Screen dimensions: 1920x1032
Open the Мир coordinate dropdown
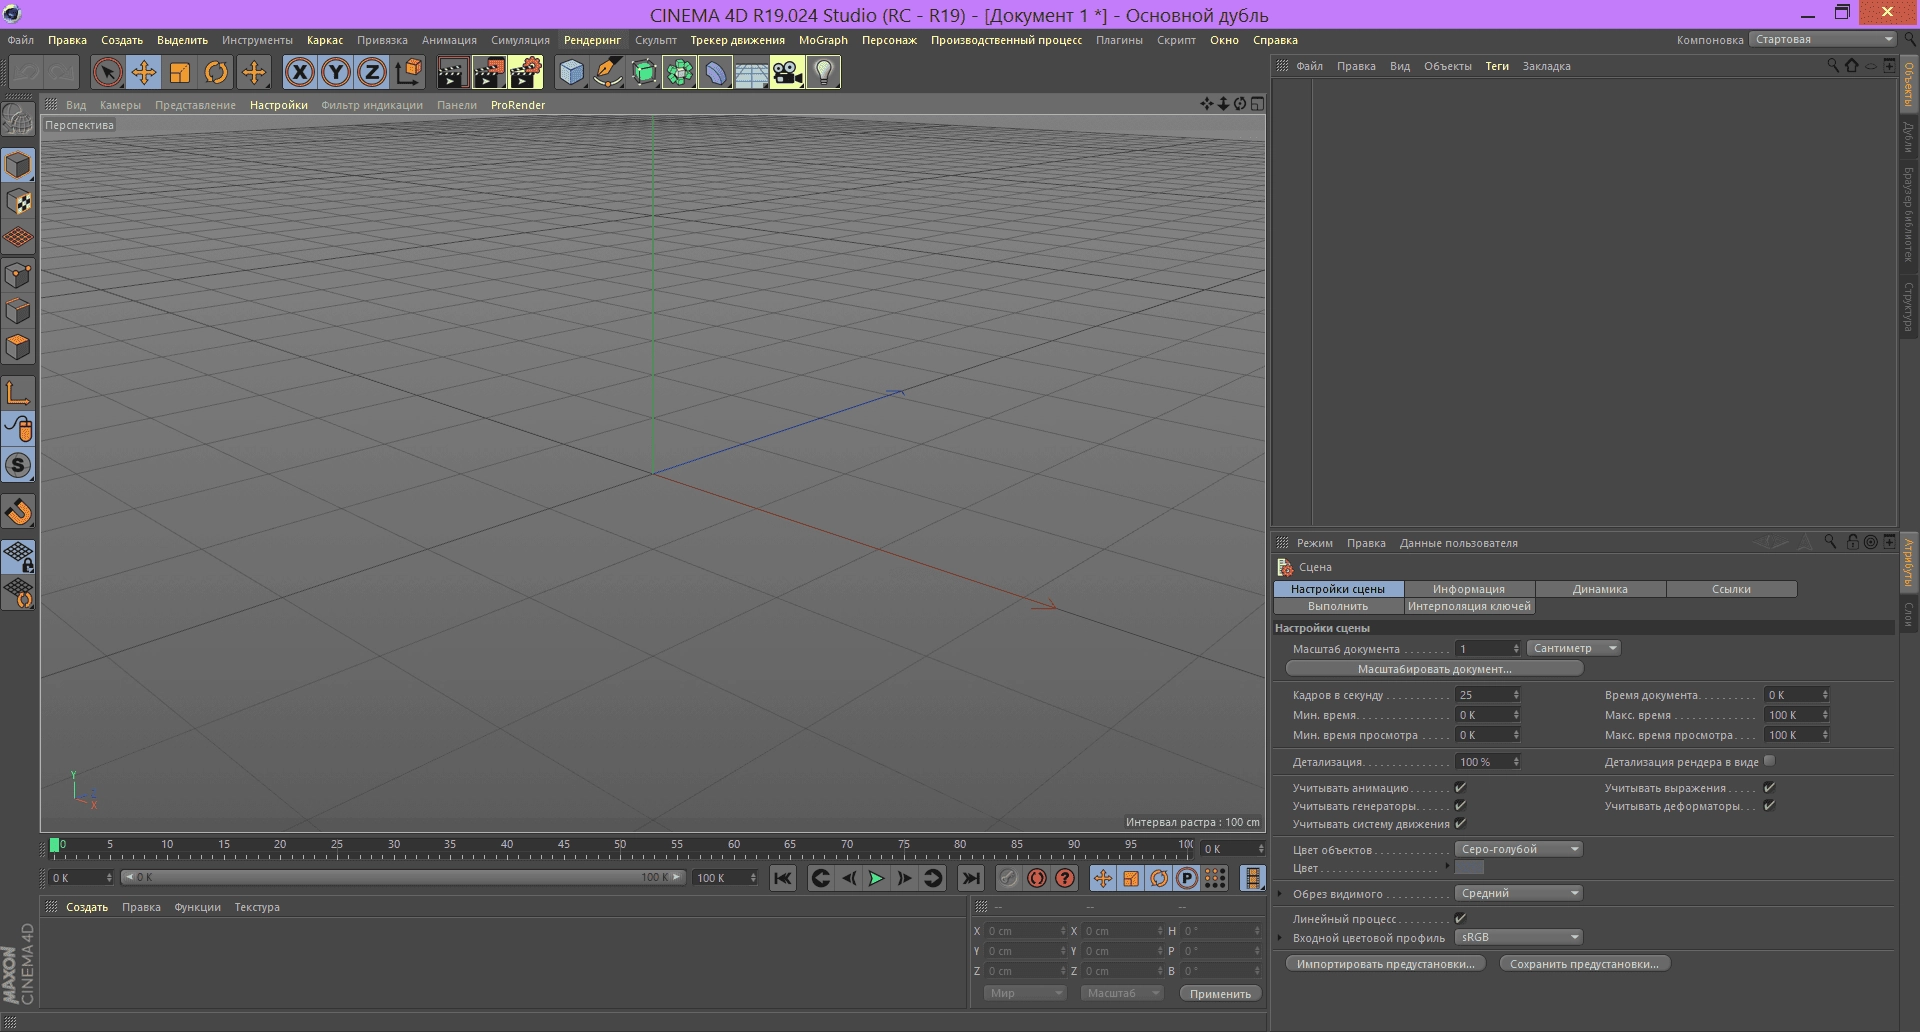(x=1024, y=993)
